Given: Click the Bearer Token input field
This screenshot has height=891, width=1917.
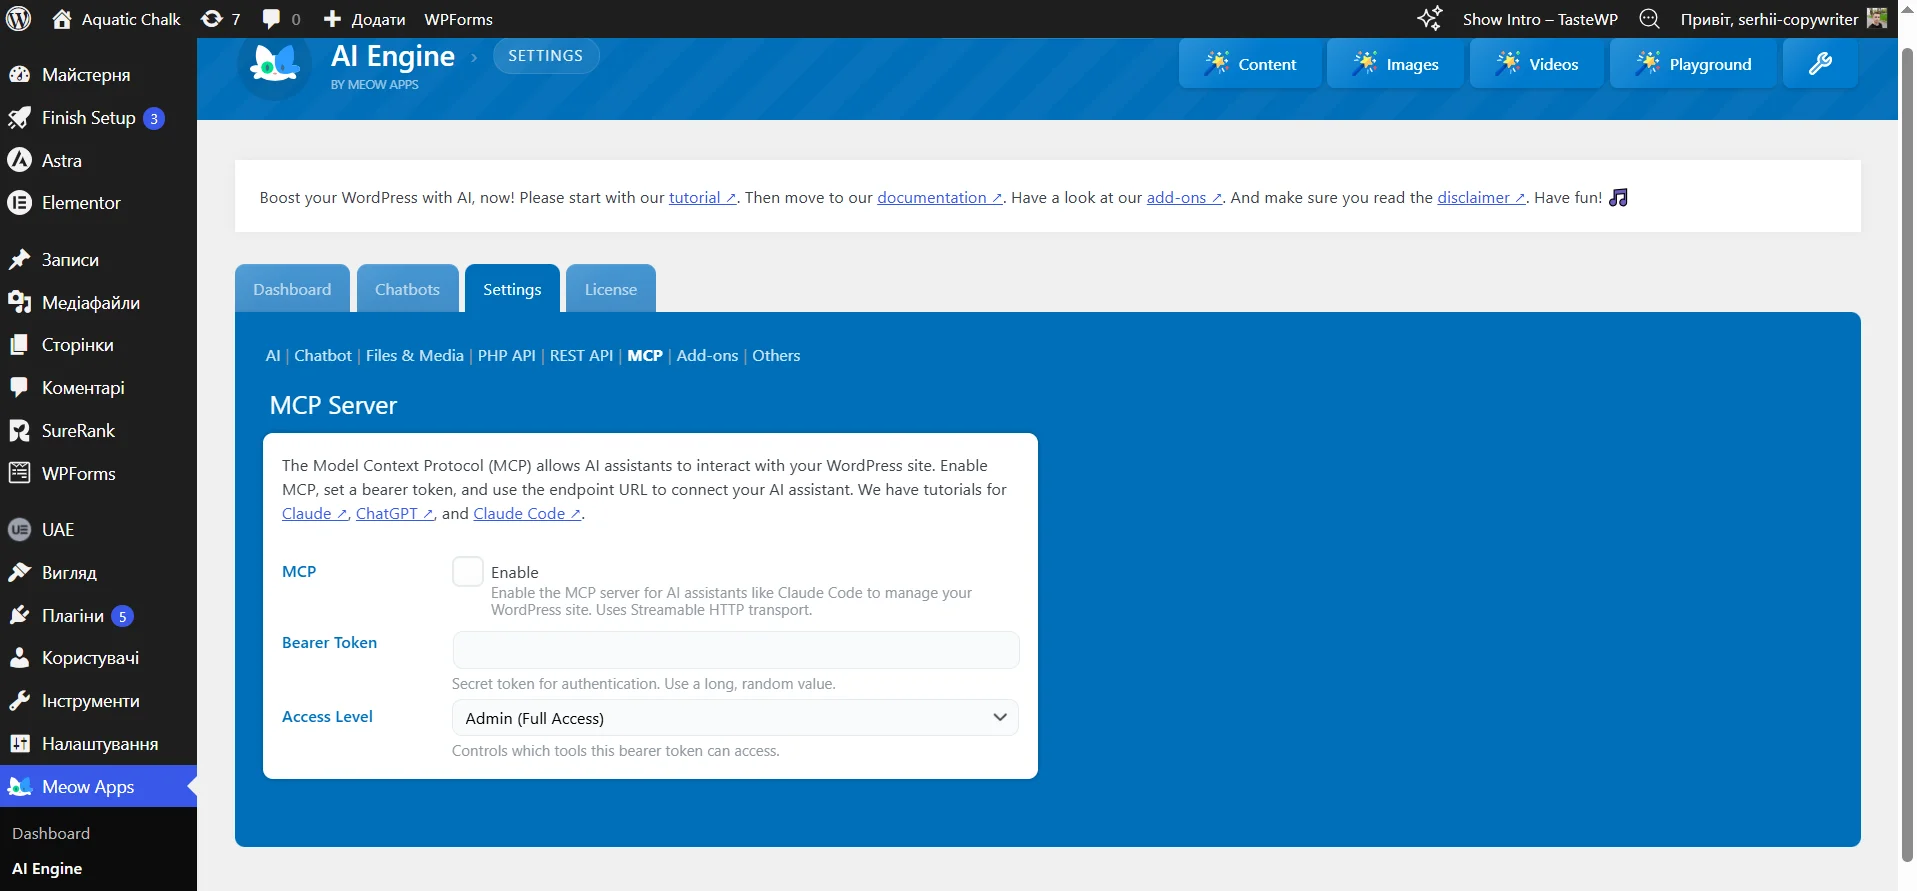Looking at the screenshot, I should click(x=735, y=650).
